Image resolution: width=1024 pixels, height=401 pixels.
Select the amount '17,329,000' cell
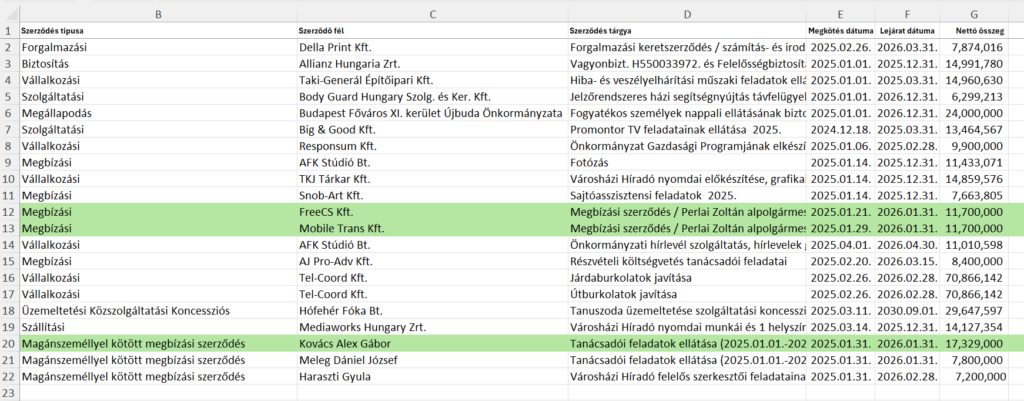click(974, 344)
